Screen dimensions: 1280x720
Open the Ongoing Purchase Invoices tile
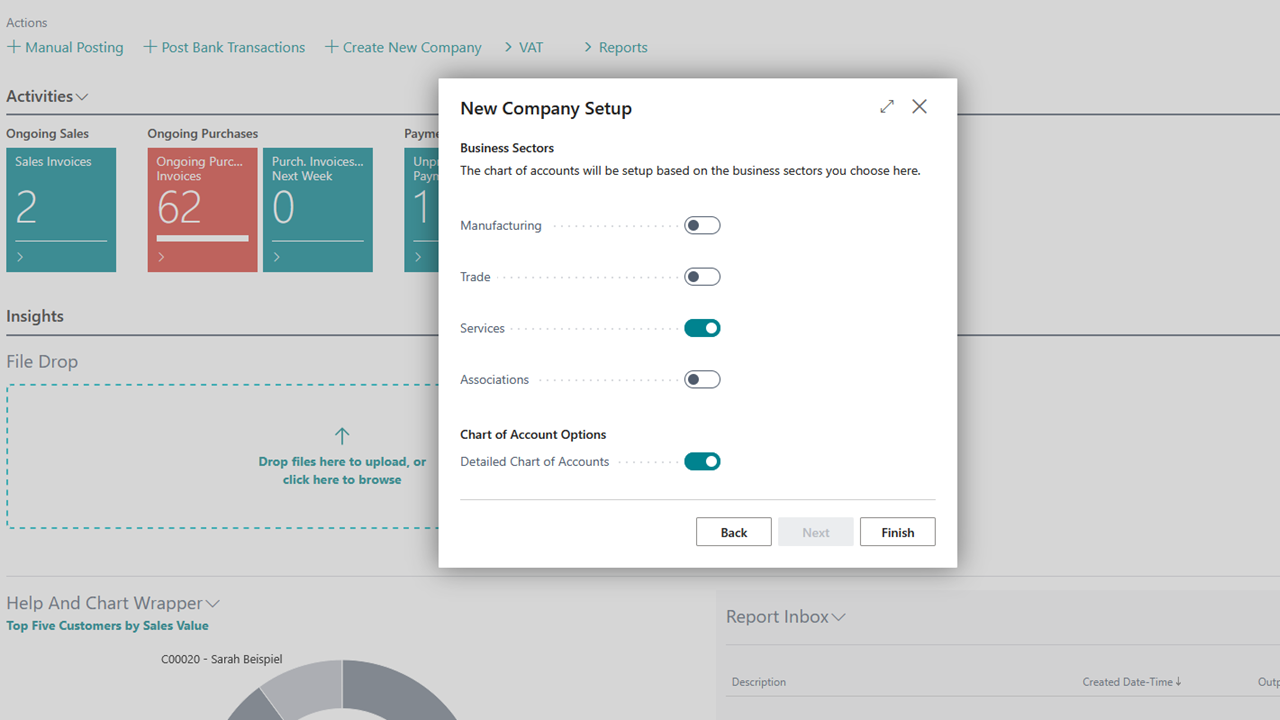coord(202,210)
